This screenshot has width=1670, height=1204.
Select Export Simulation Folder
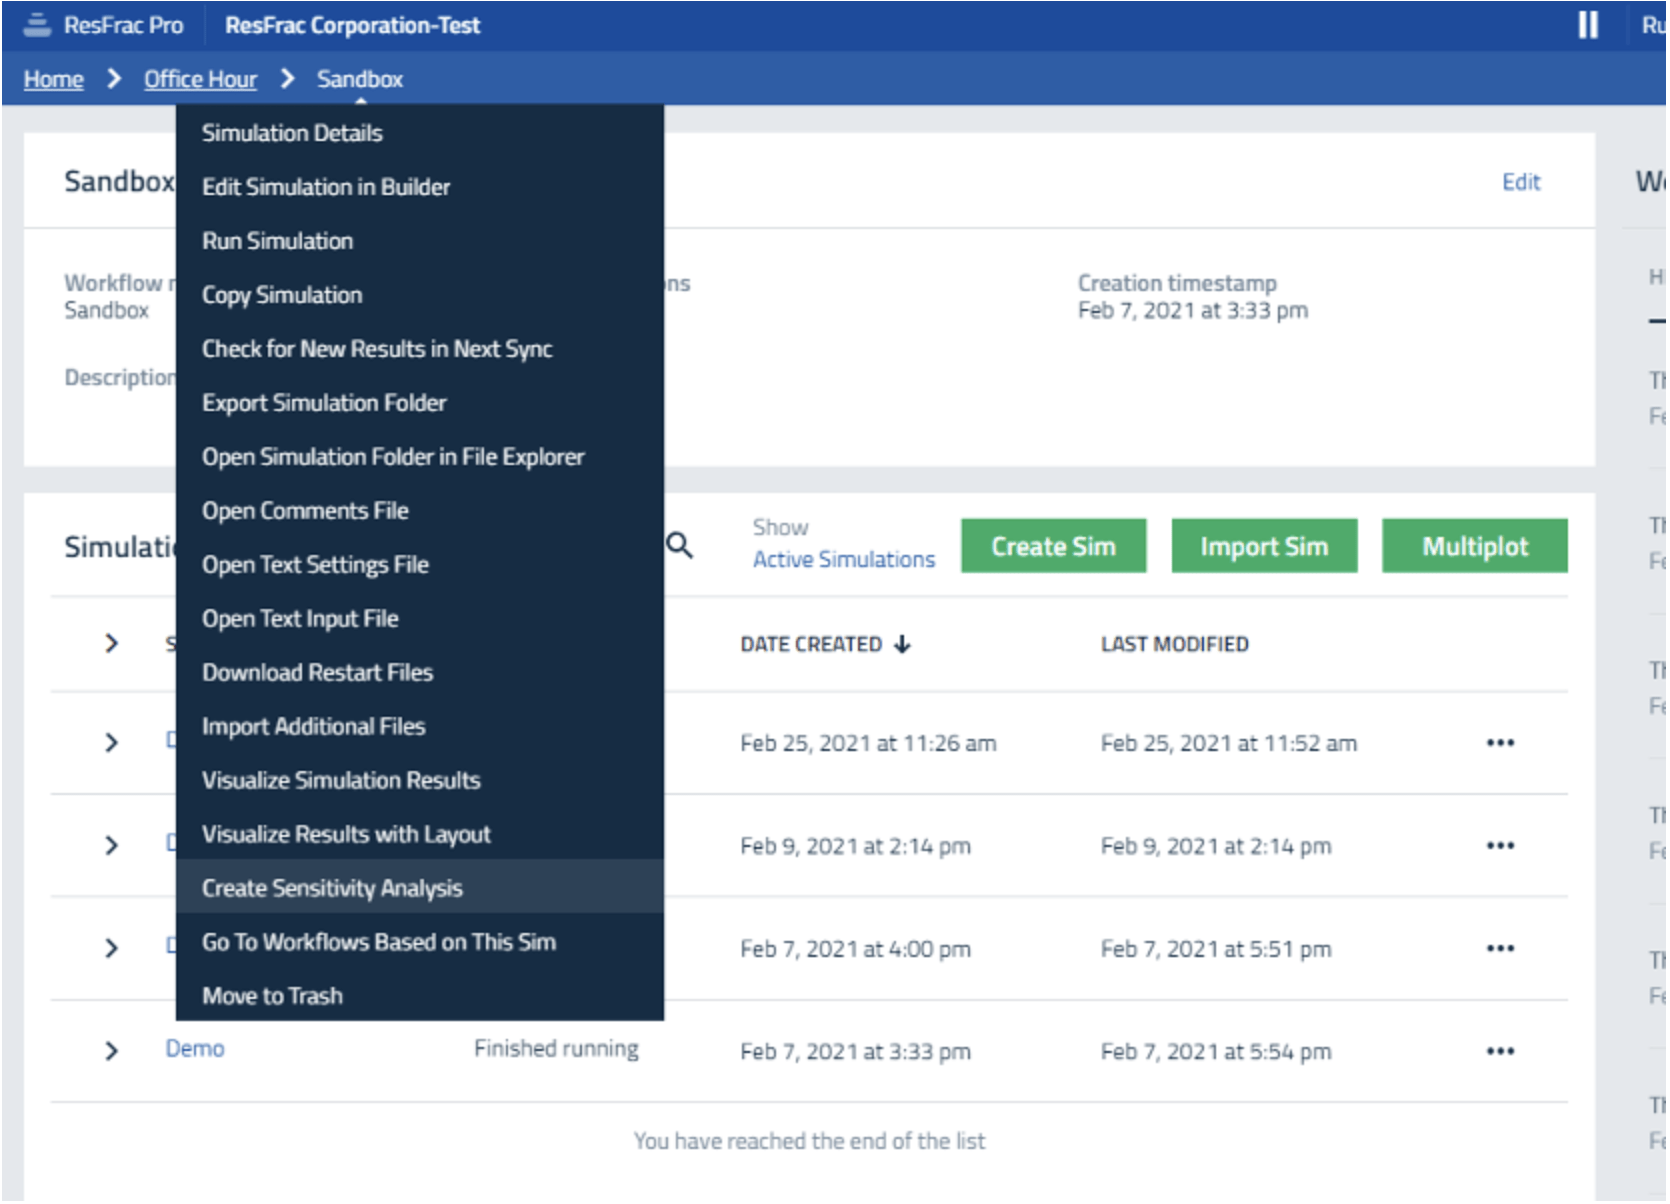(420, 403)
